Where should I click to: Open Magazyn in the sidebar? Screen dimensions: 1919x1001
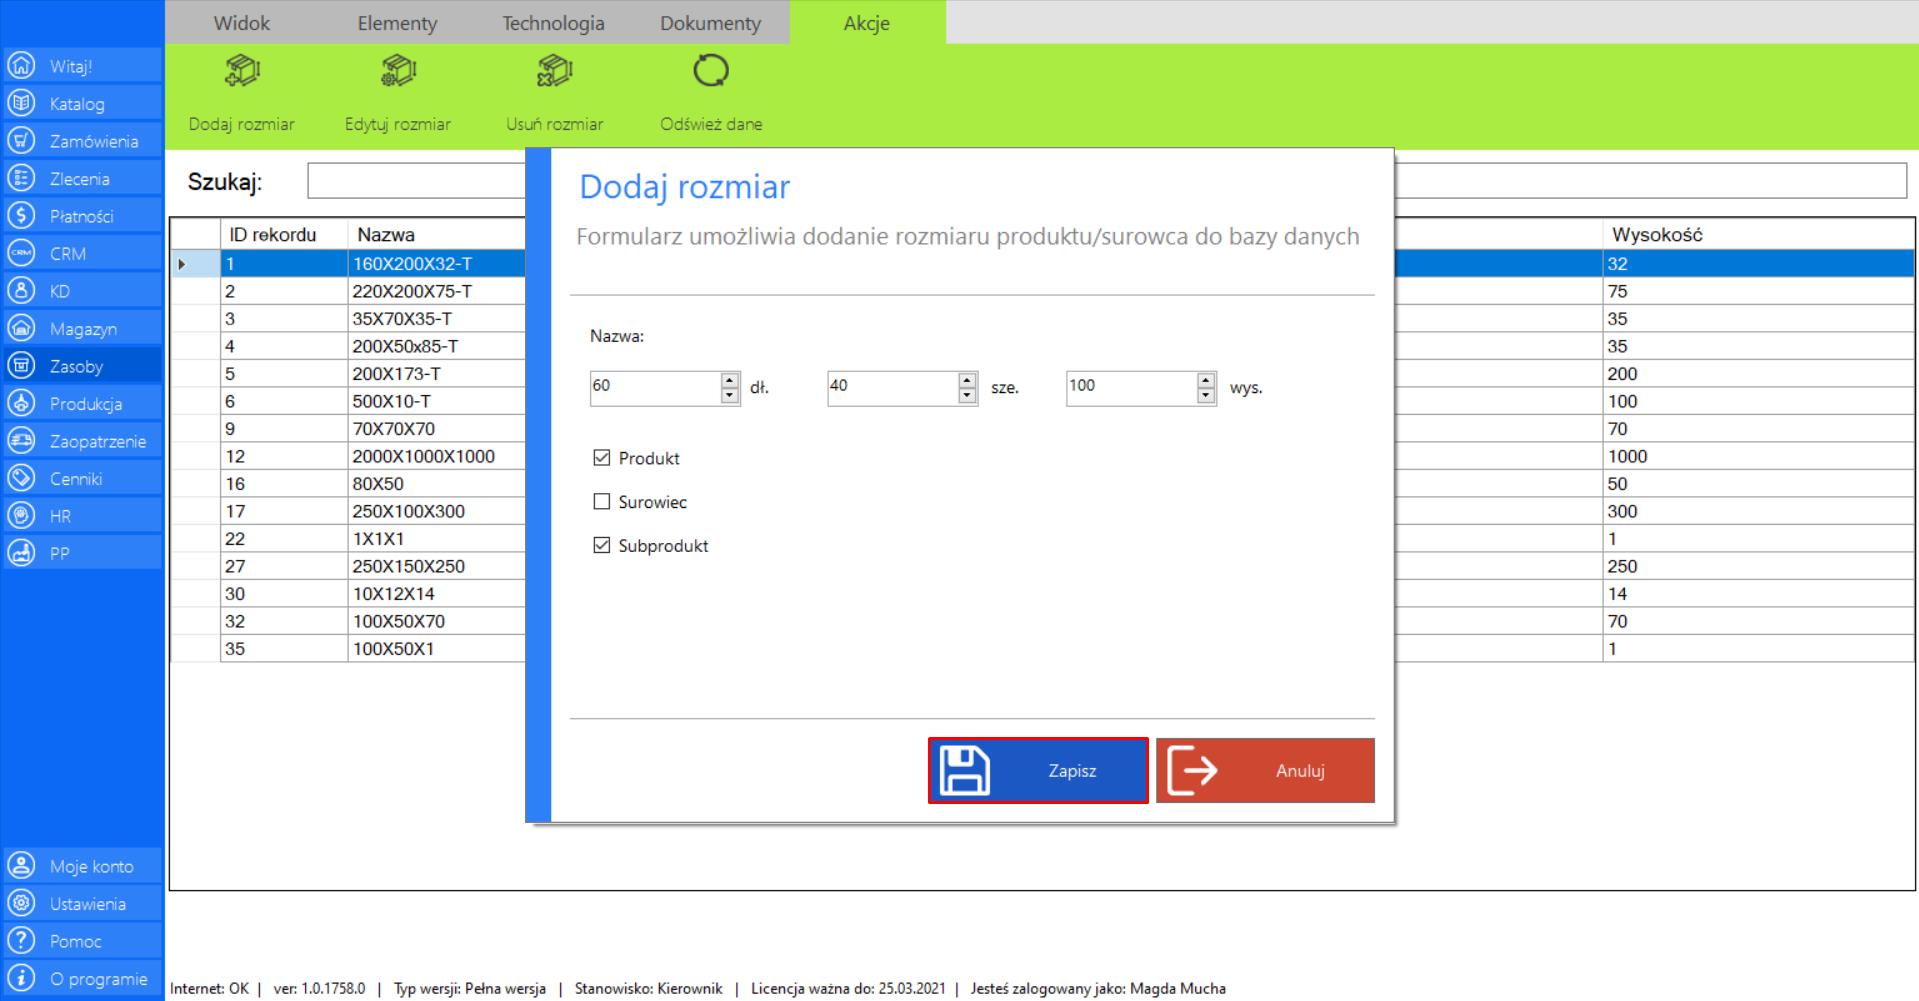tap(82, 329)
